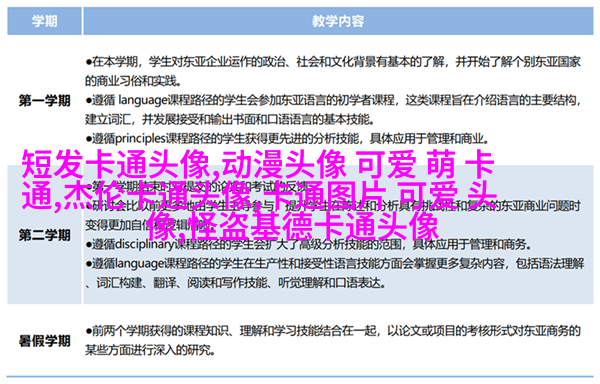The image size is (600, 384).
Task: Click the line starting 建立词汇，并发展接受和输出
Action: [x=229, y=120]
